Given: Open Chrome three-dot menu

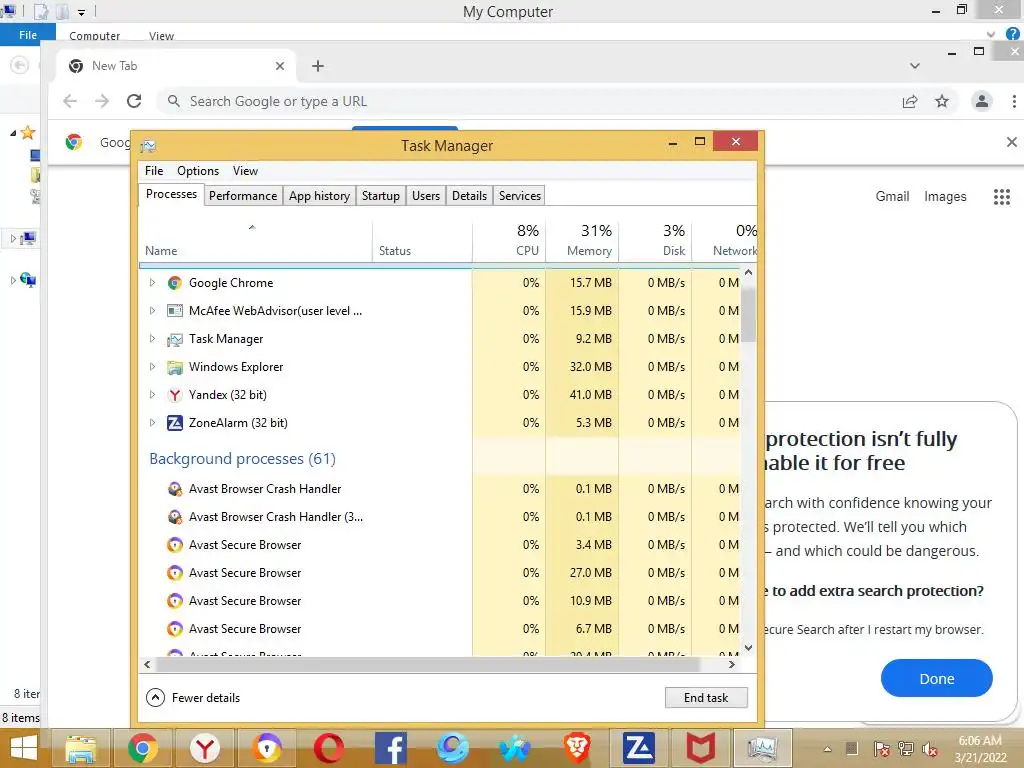Looking at the screenshot, I should click(1014, 101).
